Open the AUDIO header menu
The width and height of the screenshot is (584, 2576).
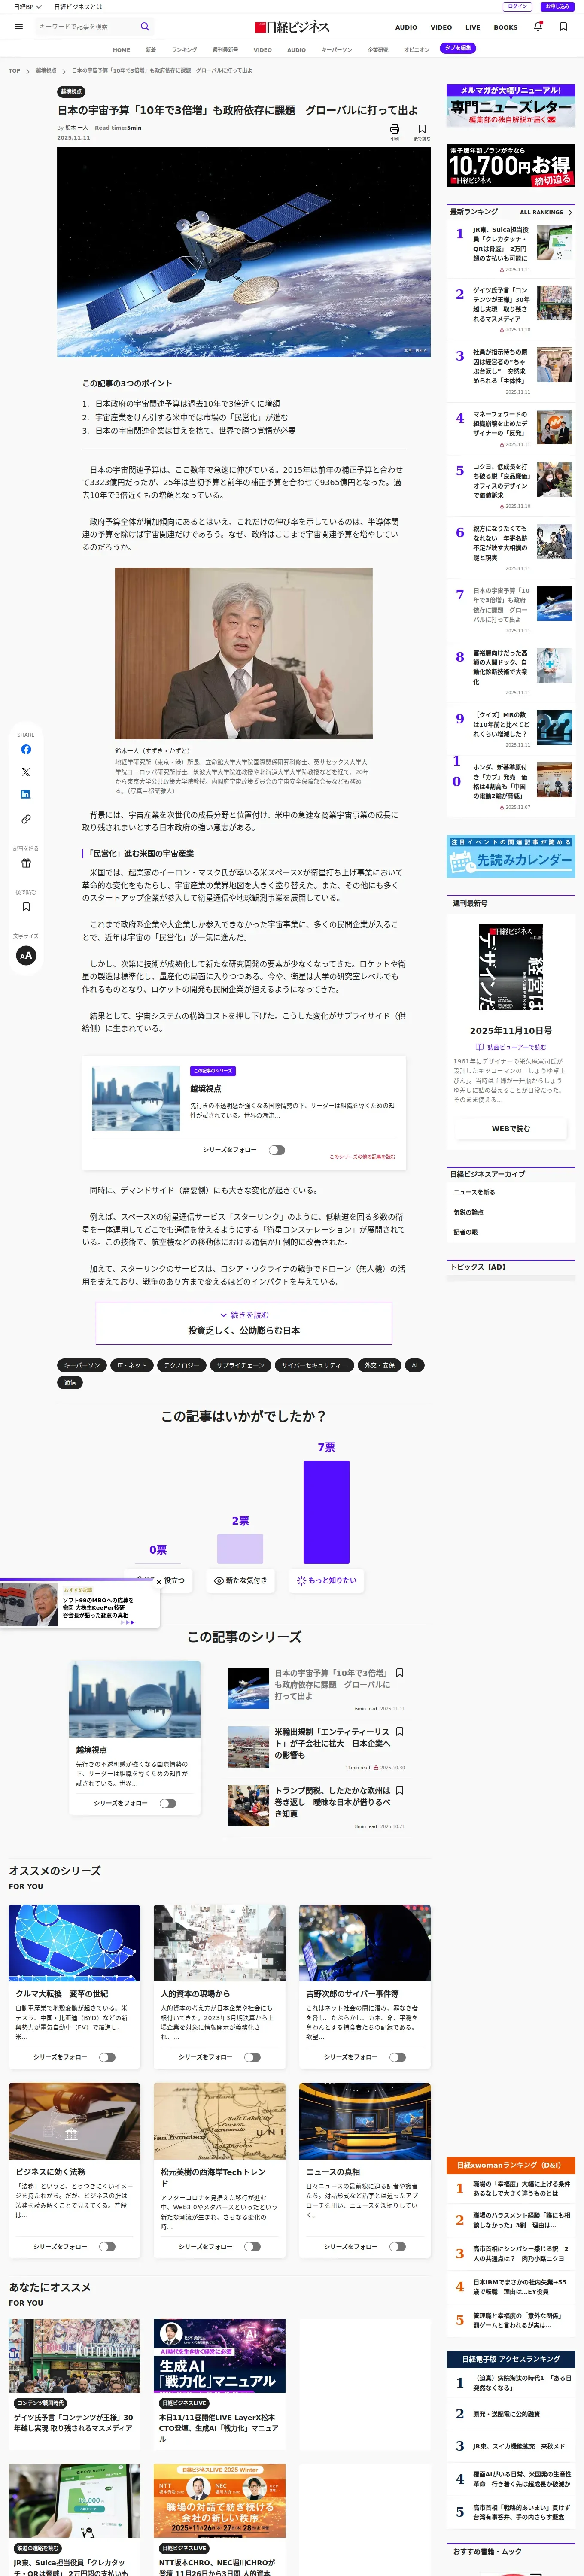[406, 27]
